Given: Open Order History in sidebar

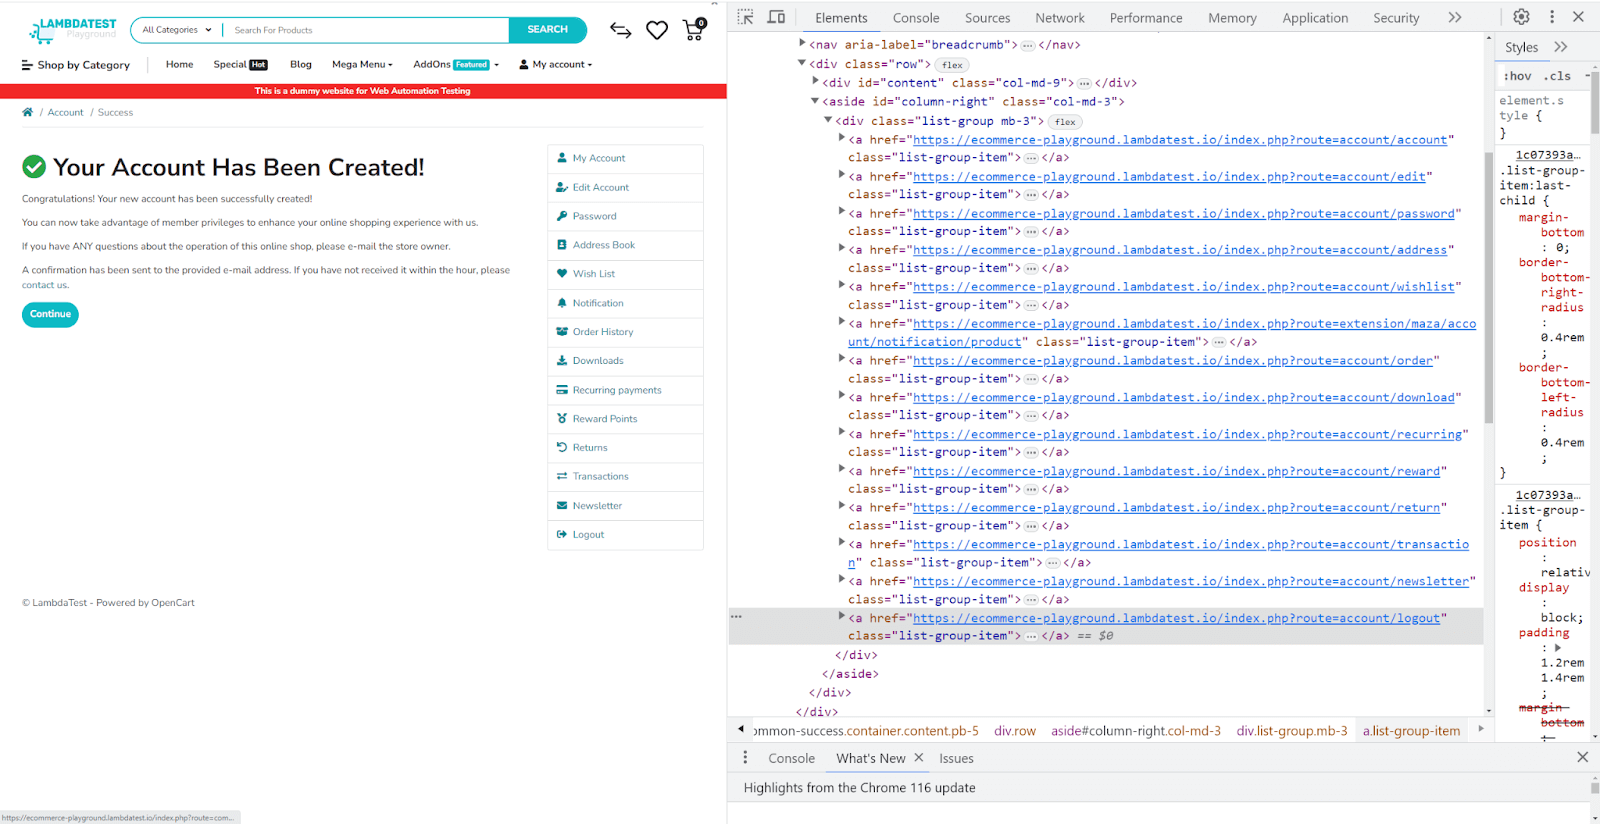Looking at the screenshot, I should [625, 332].
